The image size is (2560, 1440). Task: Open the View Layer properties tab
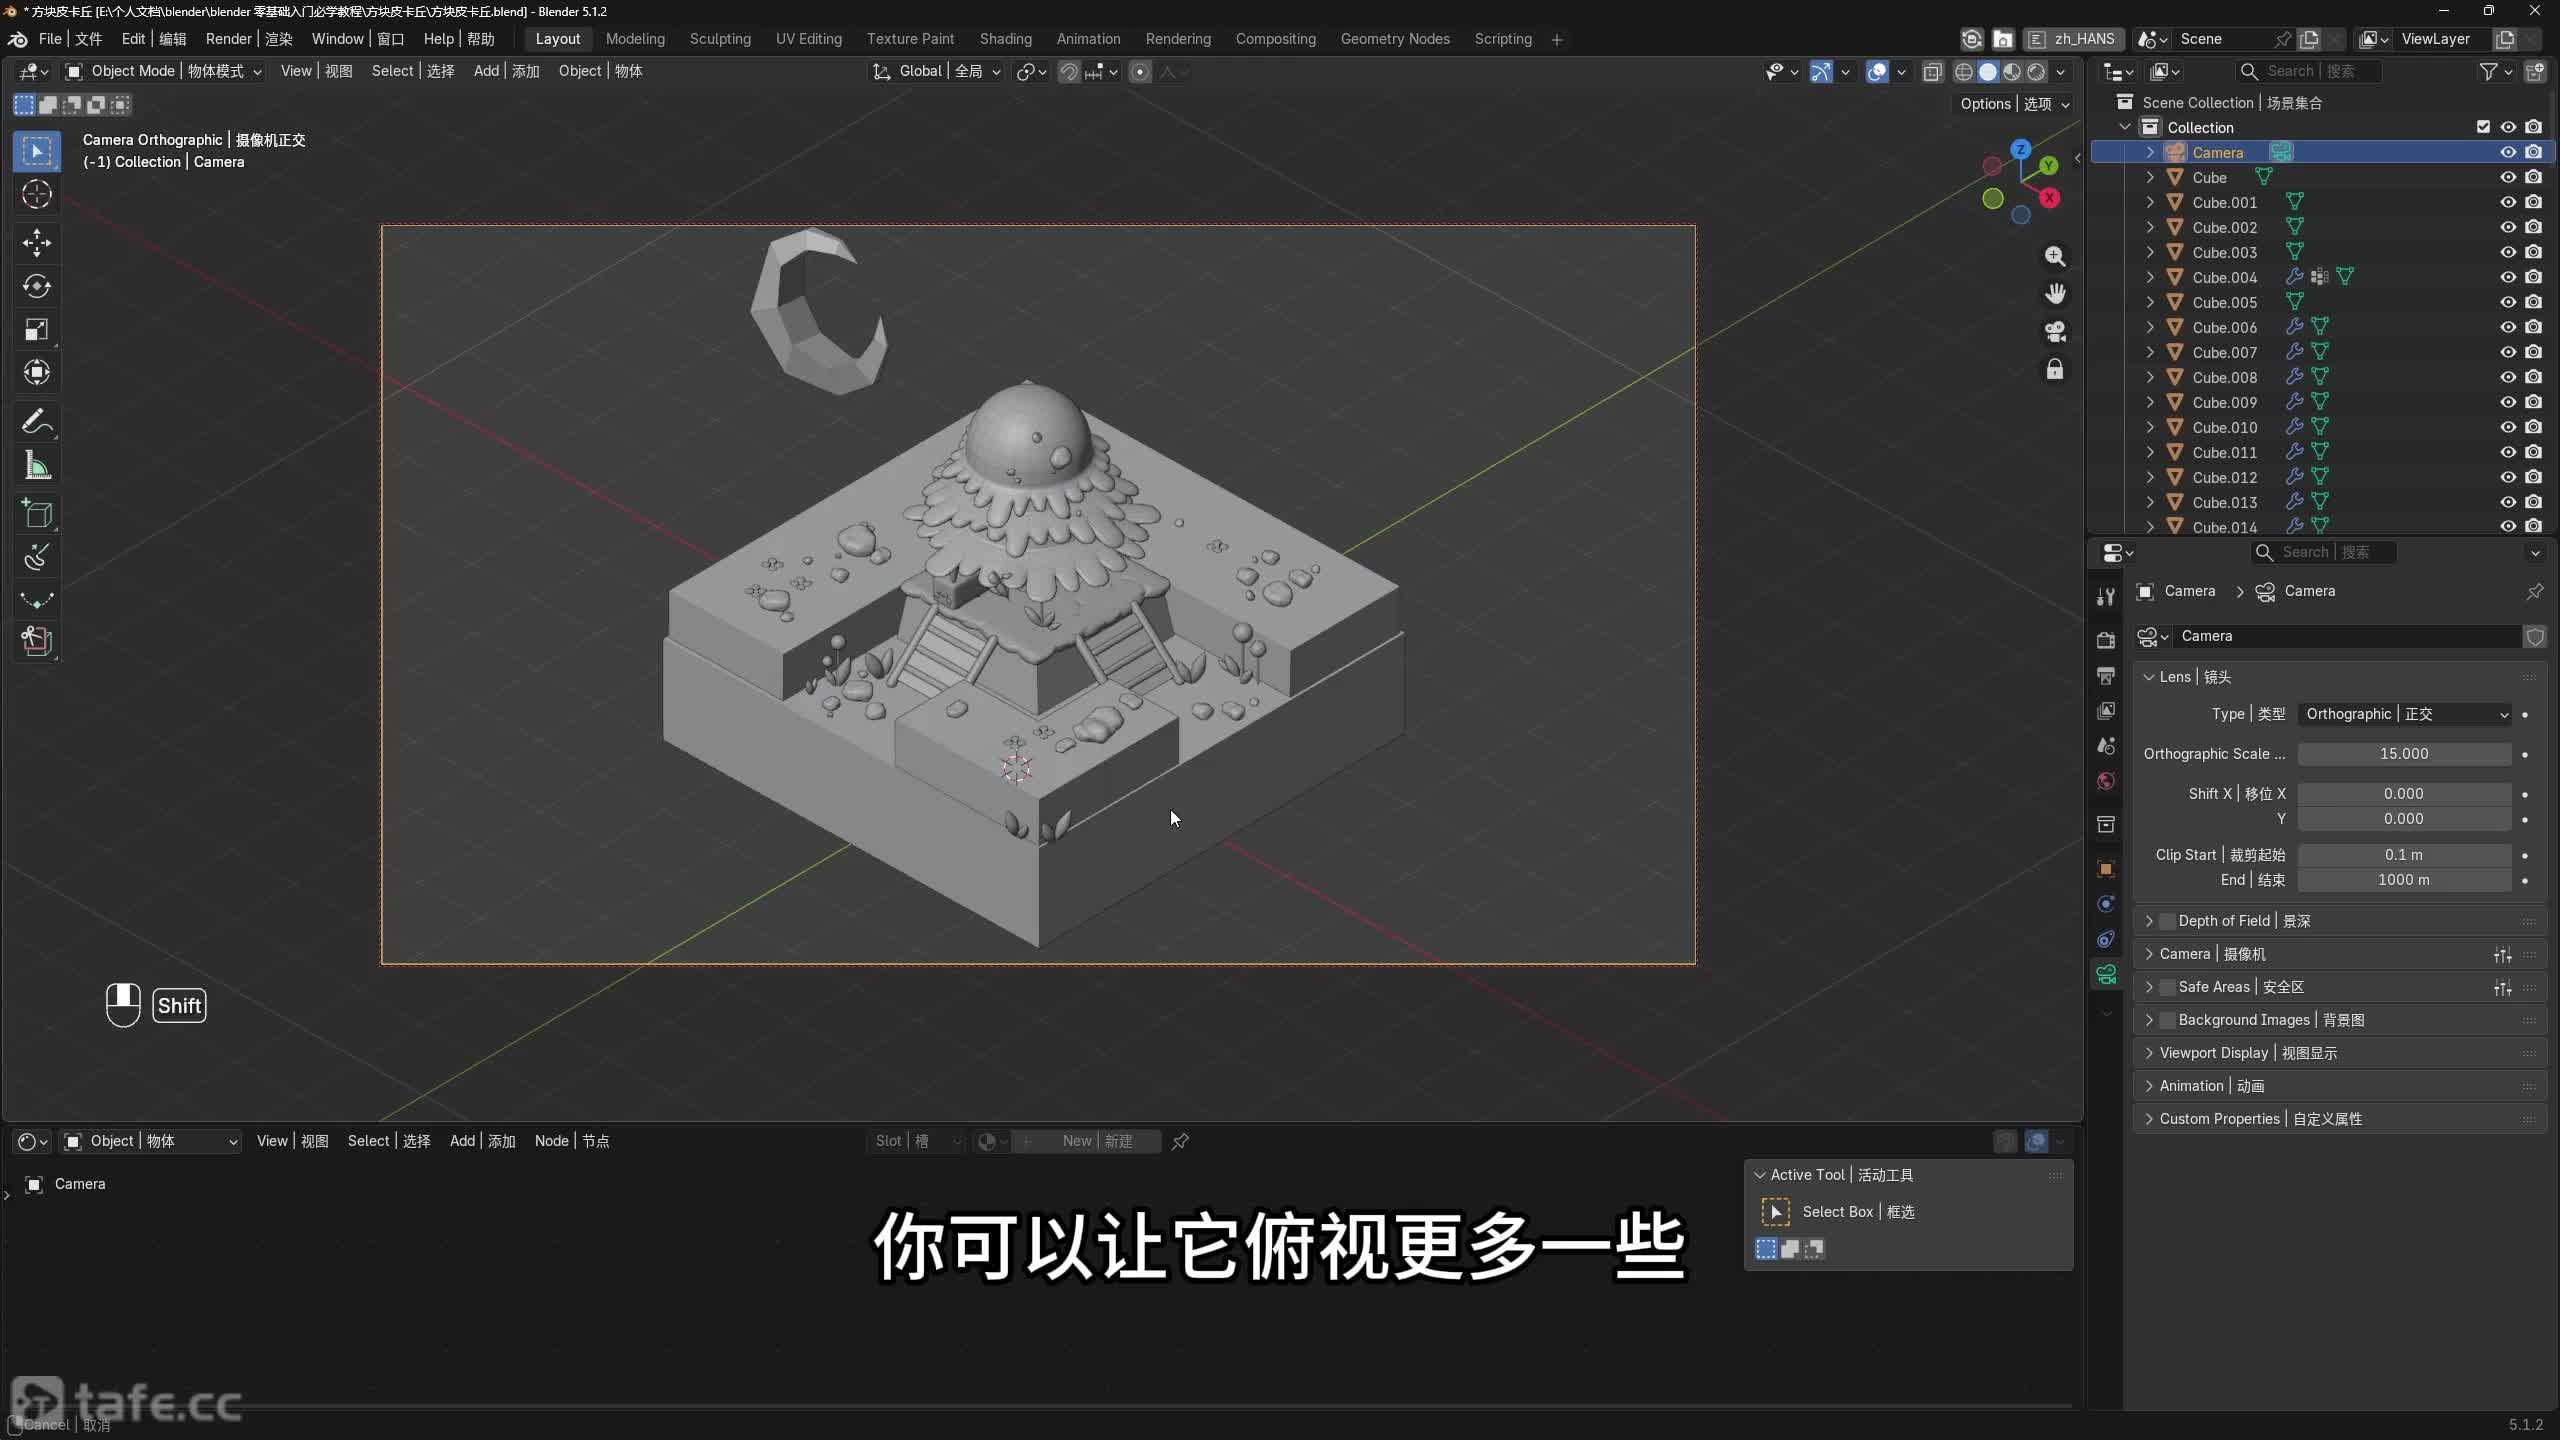tap(2106, 711)
